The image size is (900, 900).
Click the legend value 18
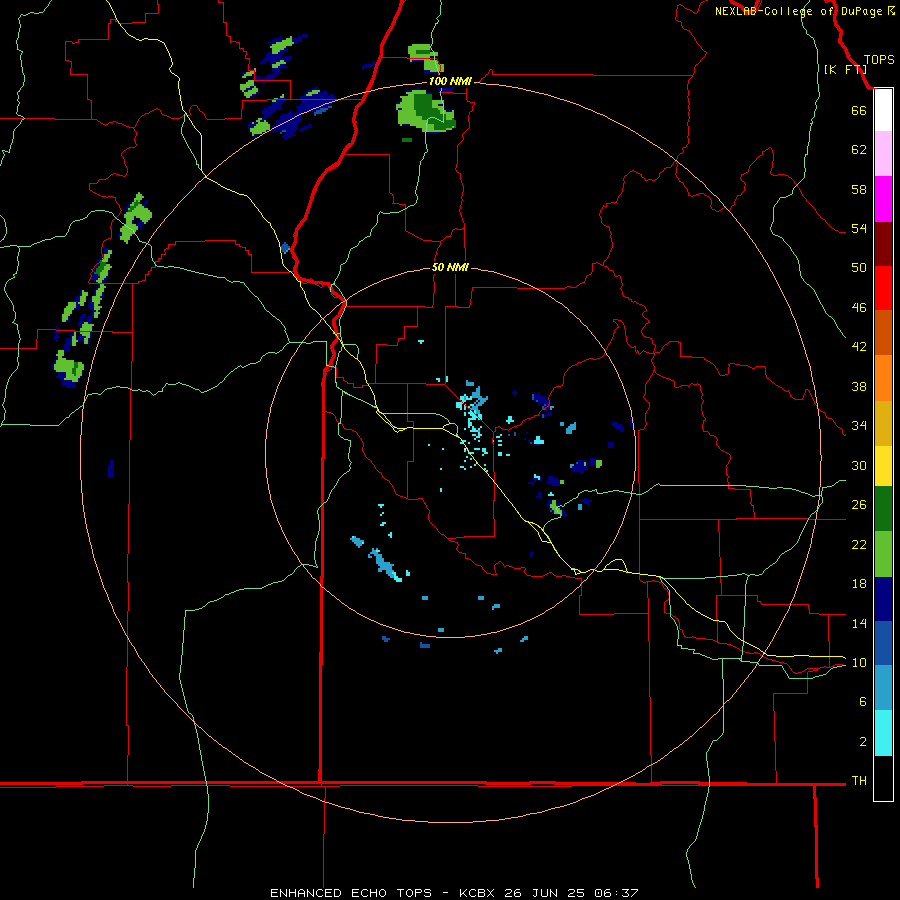point(859,584)
